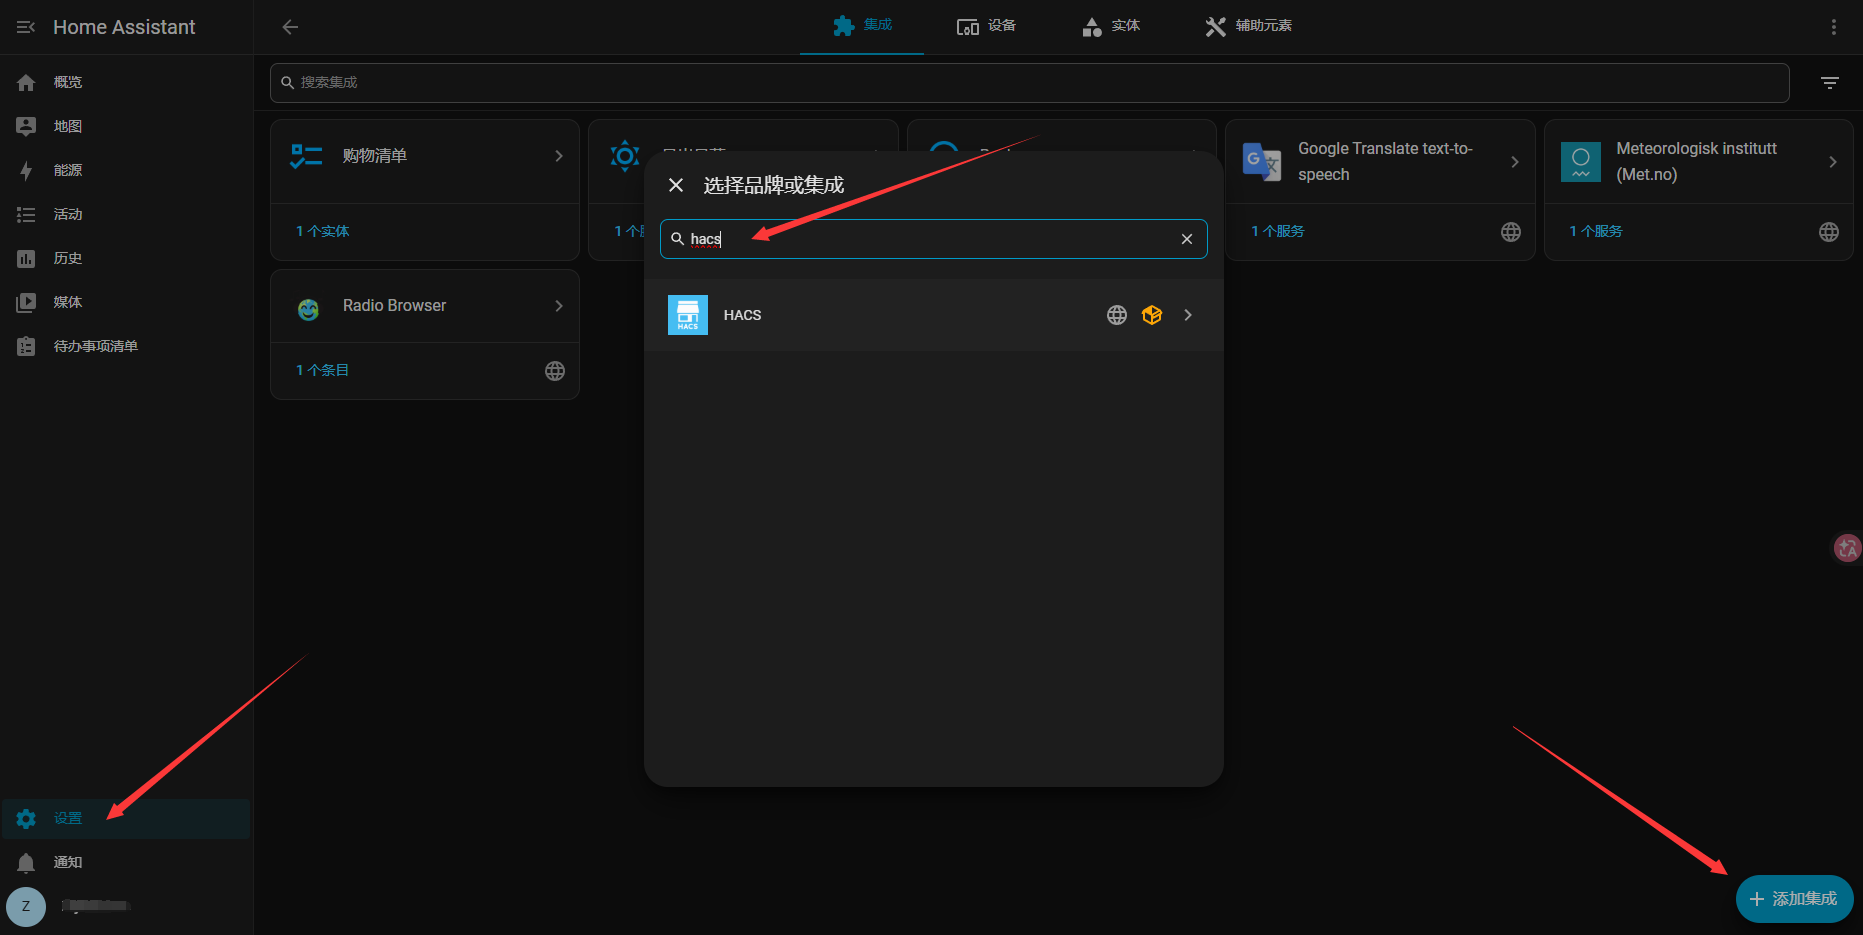The height and width of the screenshot is (935, 1863).
Task: Open Meteorologisk institutt (Met.no) integration
Action: point(1698,161)
